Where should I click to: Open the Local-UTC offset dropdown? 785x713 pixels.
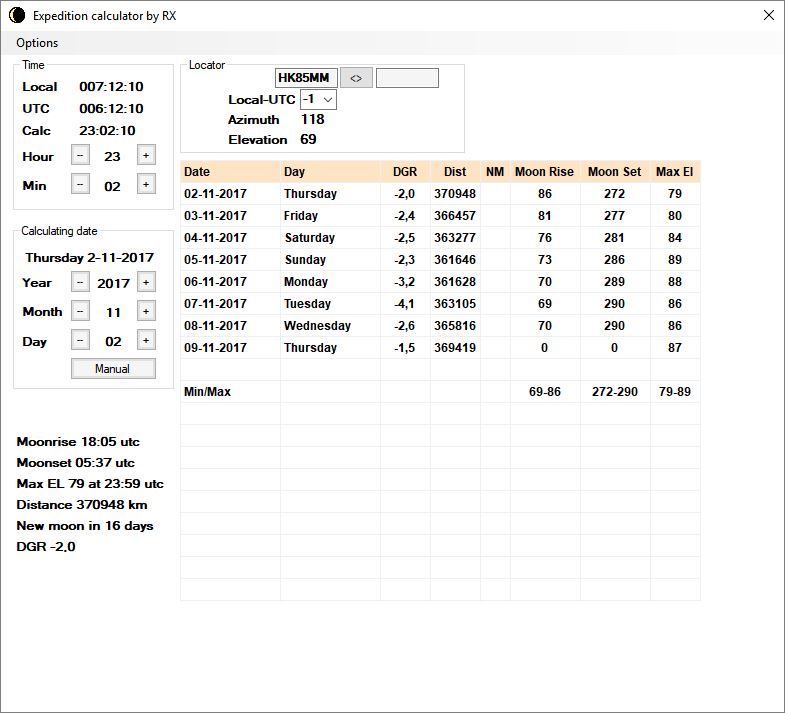pyautogui.click(x=319, y=99)
